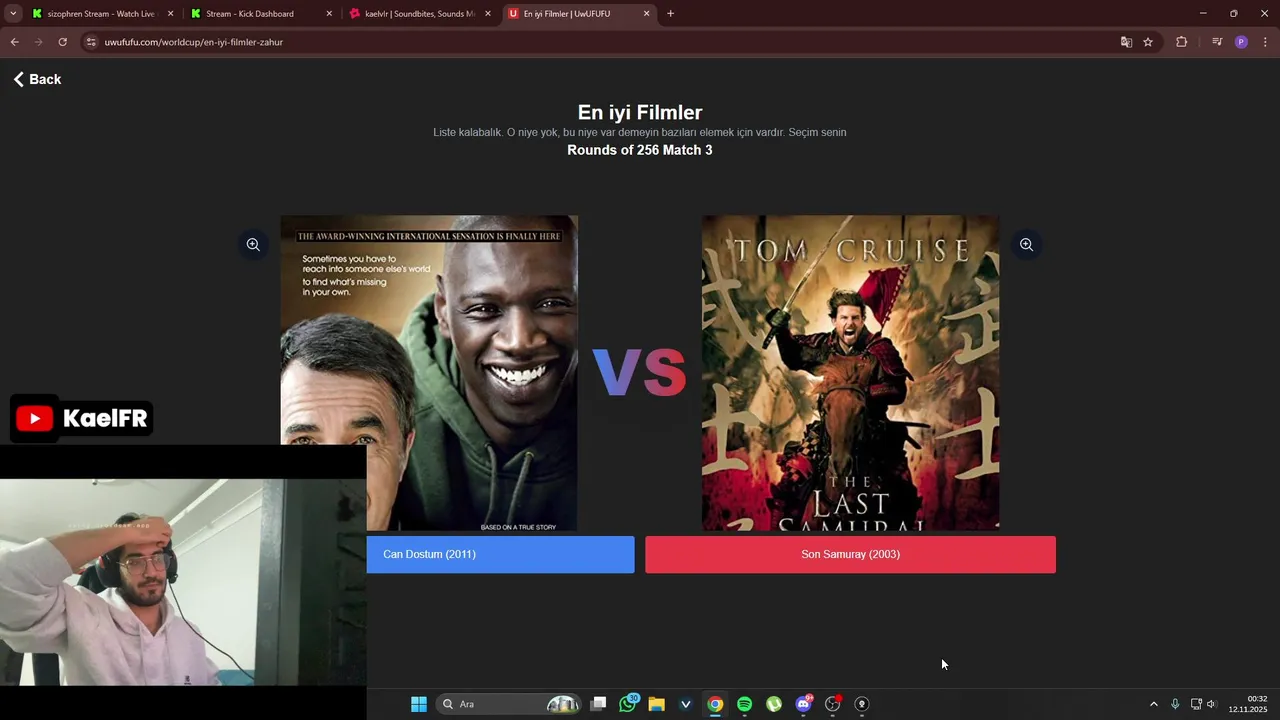Open the Windows Start menu

point(419,704)
